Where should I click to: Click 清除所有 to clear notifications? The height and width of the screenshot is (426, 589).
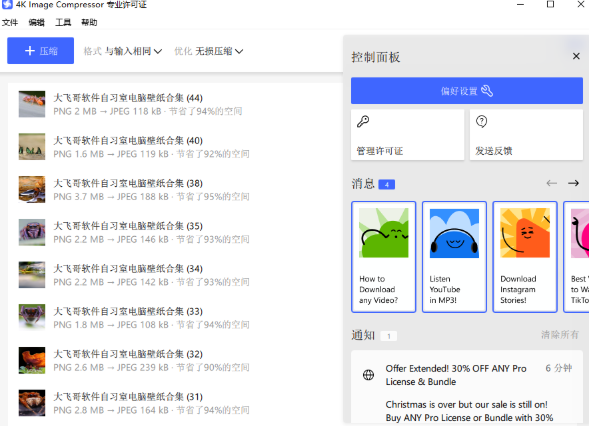click(x=560, y=335)
